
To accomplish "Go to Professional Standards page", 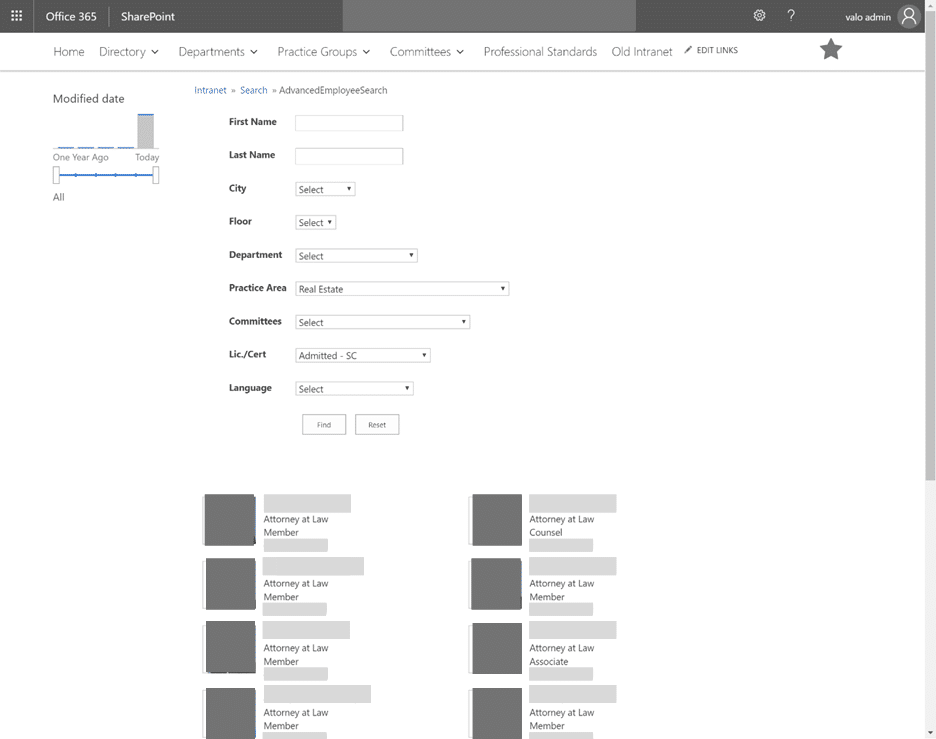I will point(540,52).
